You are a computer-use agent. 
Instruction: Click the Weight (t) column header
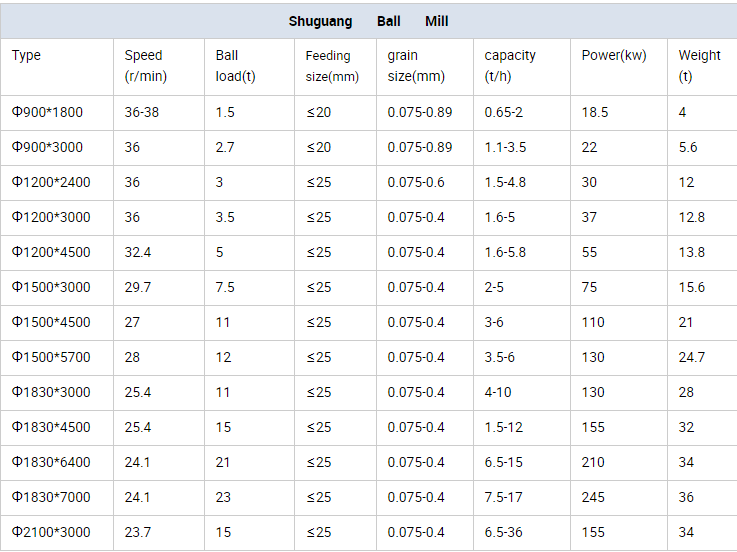699,66
